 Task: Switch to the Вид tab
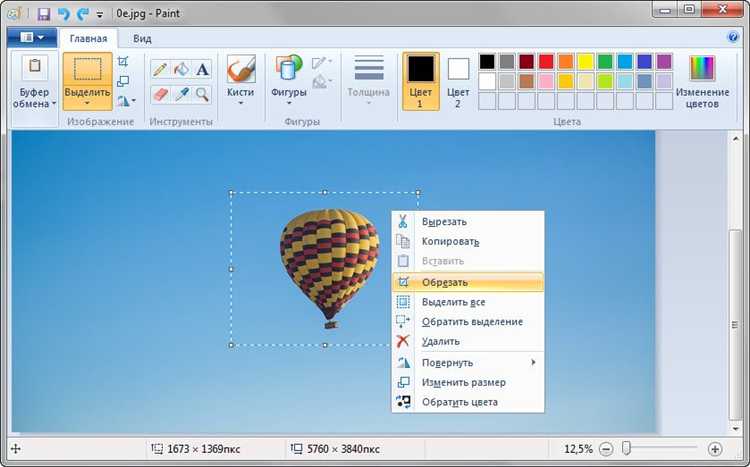(x=142, y=38)
